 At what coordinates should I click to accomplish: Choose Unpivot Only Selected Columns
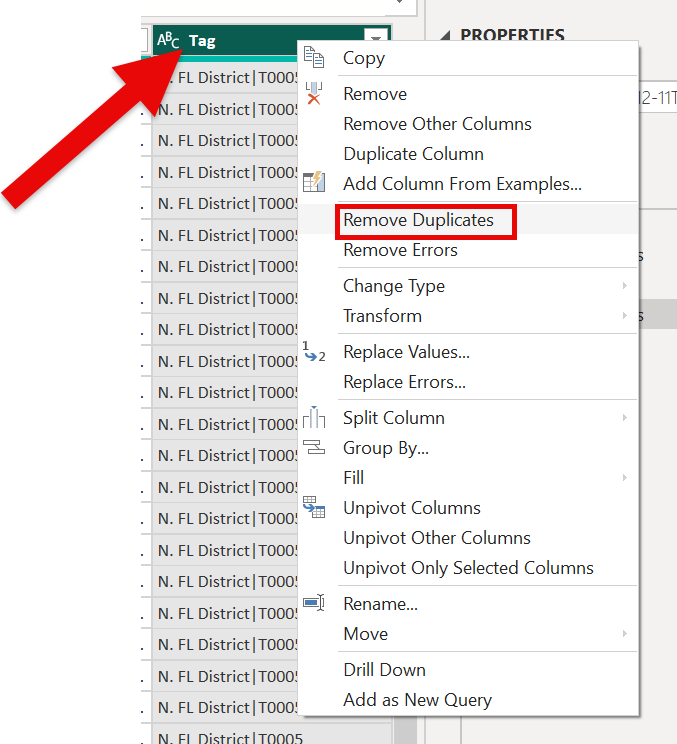pos(468,568)
